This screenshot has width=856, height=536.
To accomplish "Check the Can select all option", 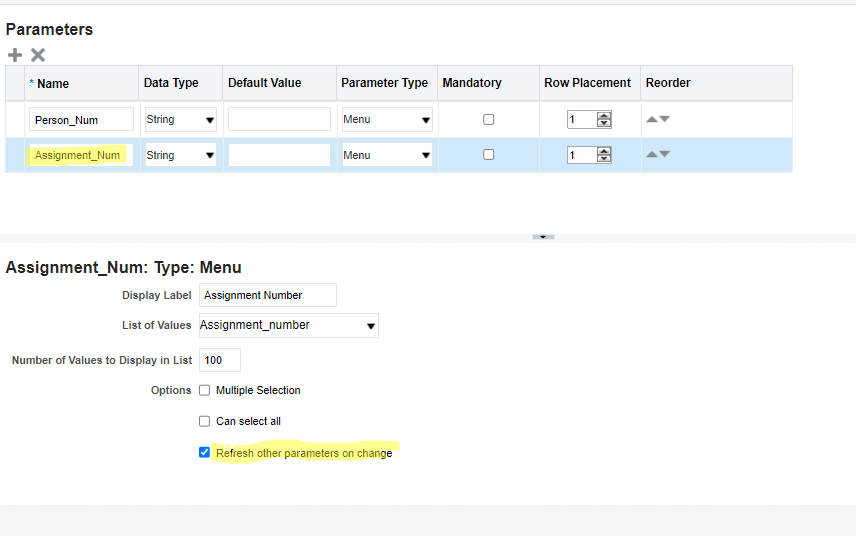I will tap(205, 421).
